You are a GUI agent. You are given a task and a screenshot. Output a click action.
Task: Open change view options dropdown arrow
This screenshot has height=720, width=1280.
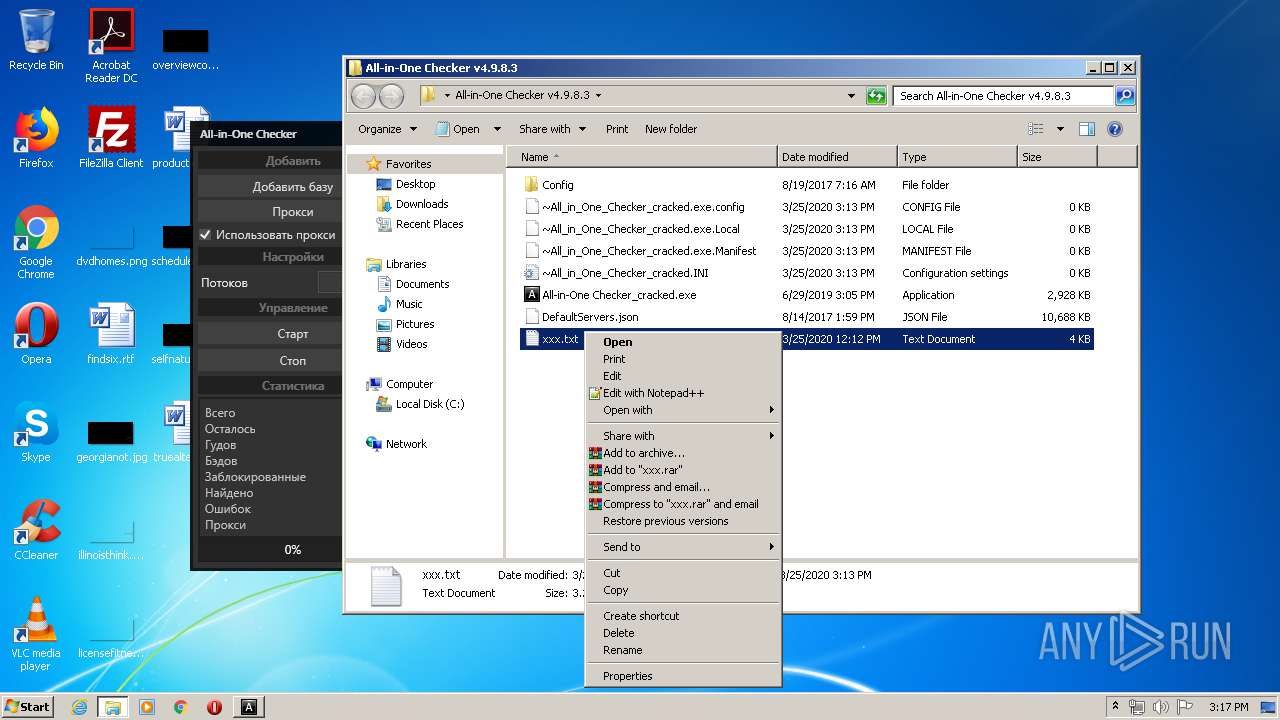[x=1060, y=129]
